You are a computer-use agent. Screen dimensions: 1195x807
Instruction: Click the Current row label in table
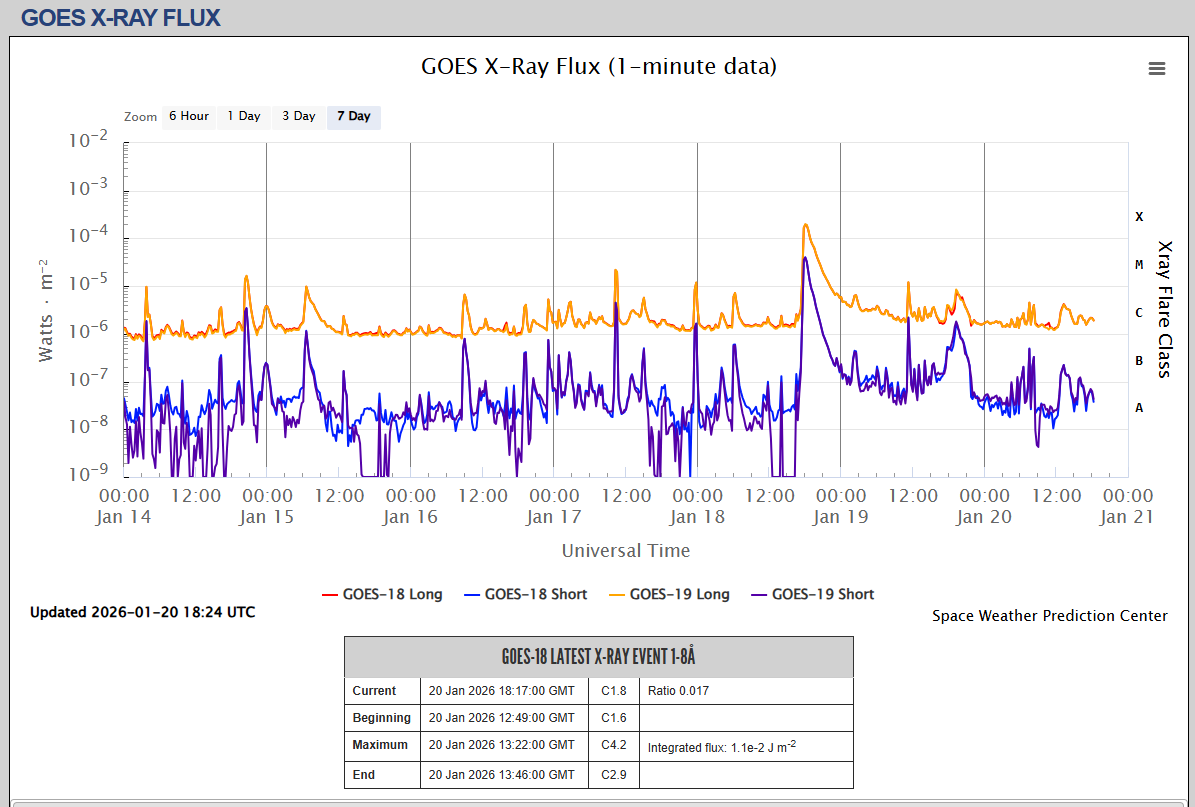pos(374,691)
